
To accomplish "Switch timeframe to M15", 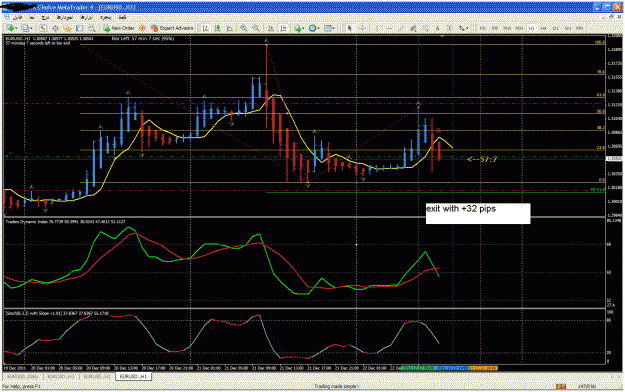I will coord(507,28).
